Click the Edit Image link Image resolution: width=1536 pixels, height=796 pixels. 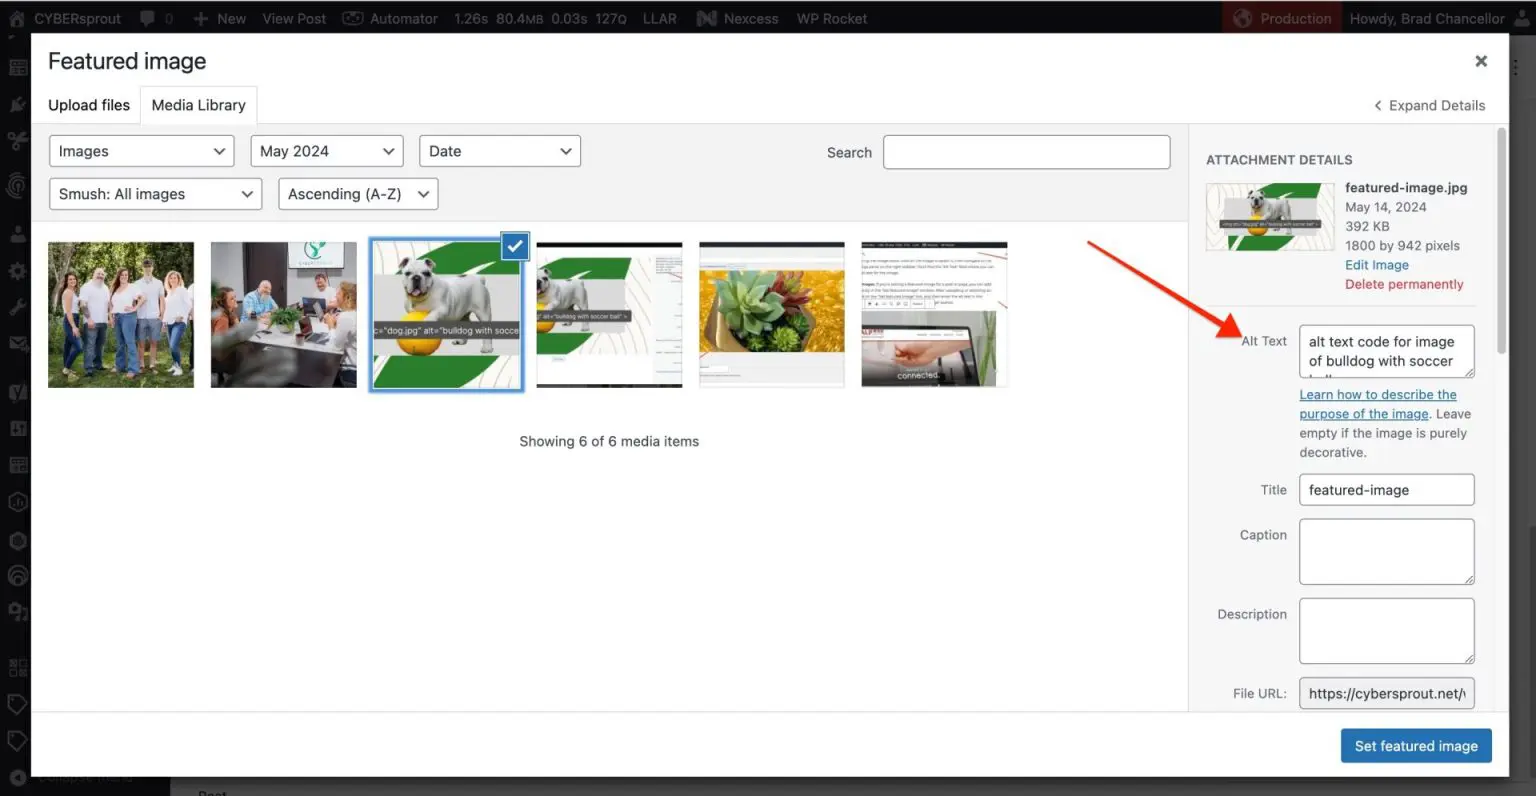coord(1376,265)
